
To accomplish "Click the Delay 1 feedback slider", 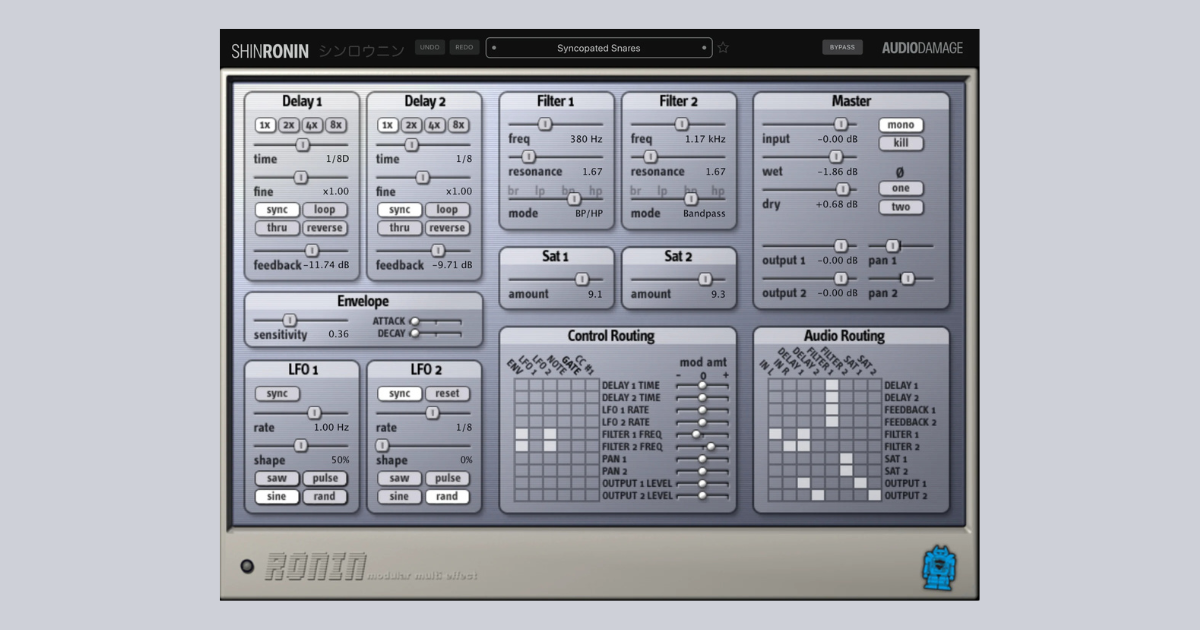I will 301,250.
